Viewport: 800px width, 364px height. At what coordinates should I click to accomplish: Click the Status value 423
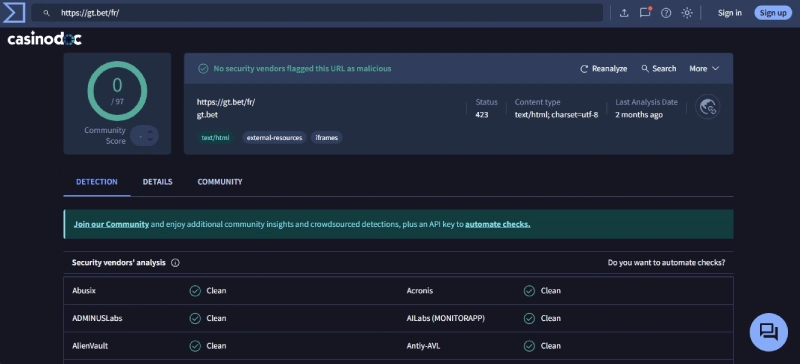482,115
